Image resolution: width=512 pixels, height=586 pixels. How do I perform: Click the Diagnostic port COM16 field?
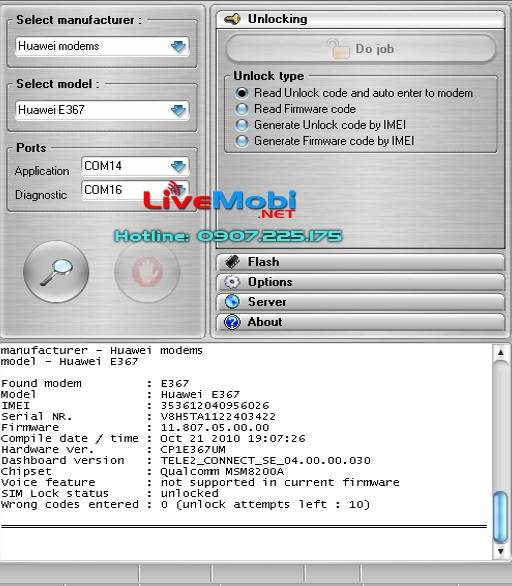coord(135,190)
